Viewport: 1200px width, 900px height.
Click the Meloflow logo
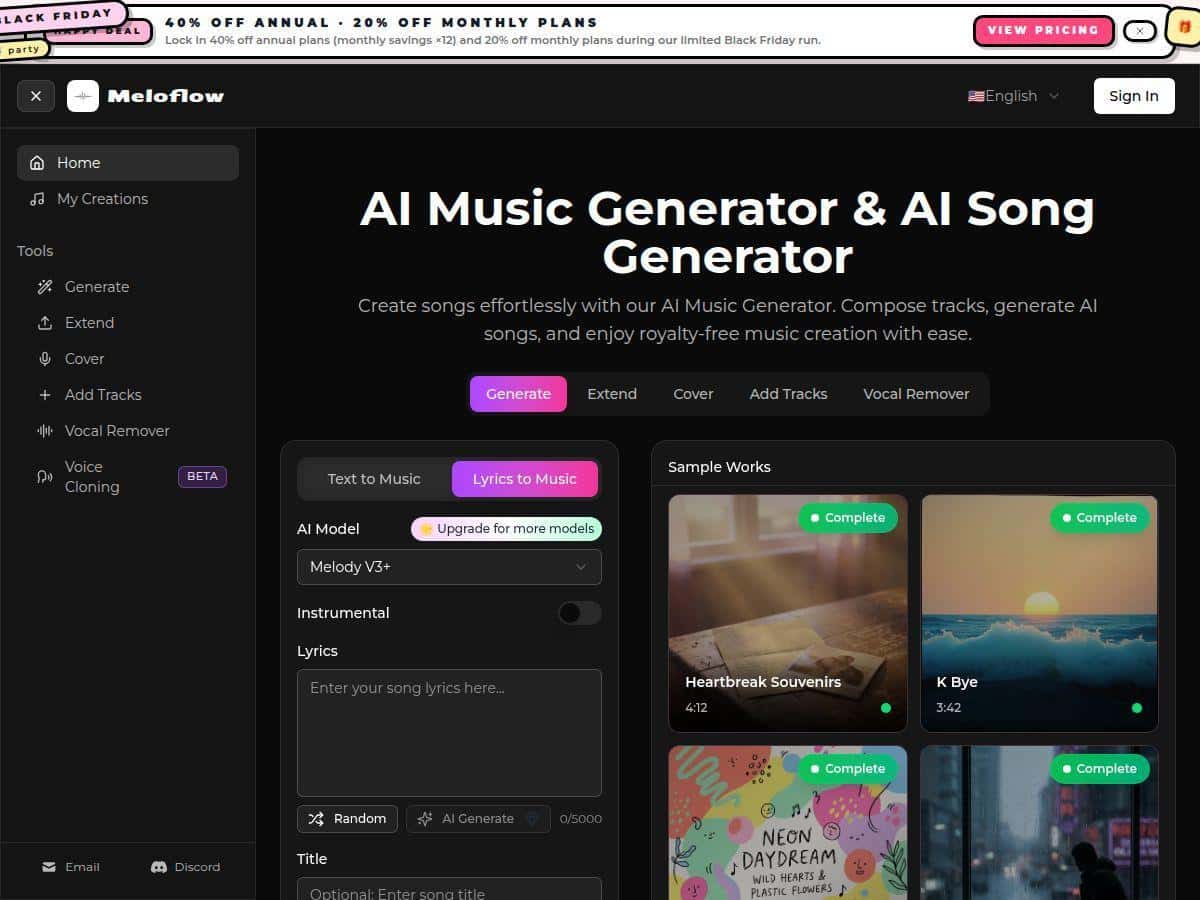[x=145, y=96]
